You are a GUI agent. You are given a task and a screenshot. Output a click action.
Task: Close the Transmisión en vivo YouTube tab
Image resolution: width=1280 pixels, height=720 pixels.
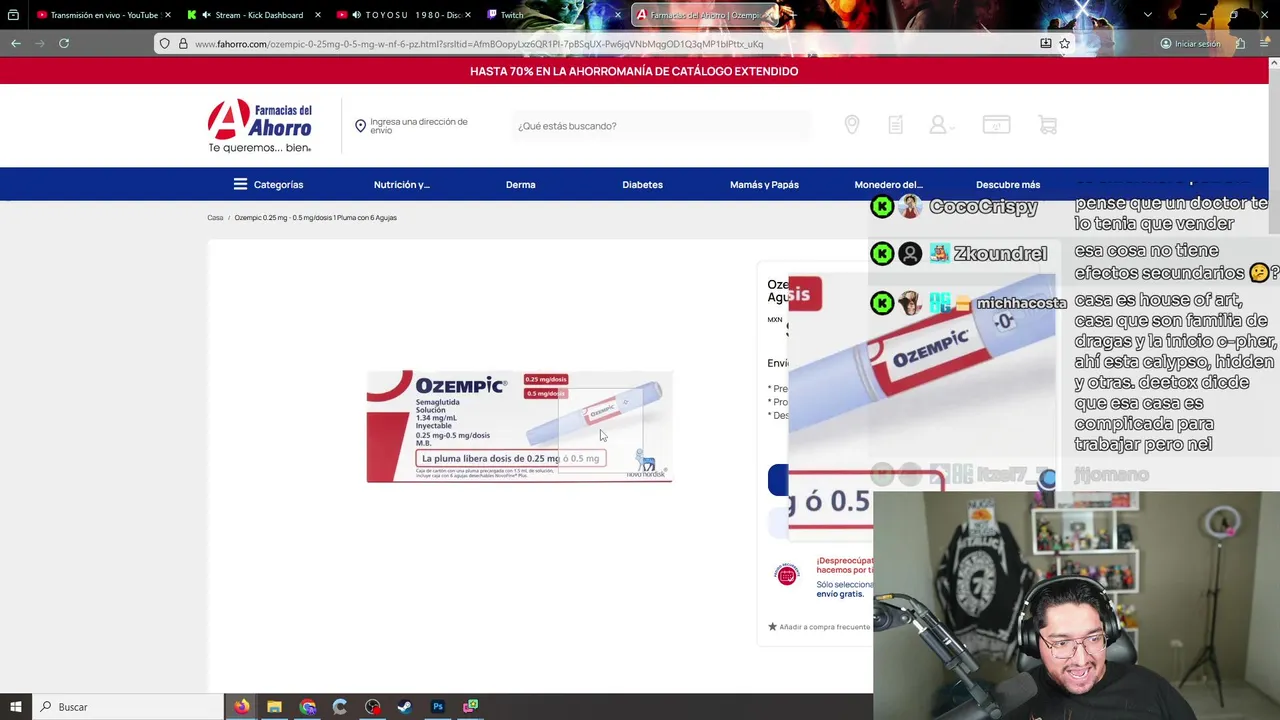pyautogui.click(x=168, y=15)
